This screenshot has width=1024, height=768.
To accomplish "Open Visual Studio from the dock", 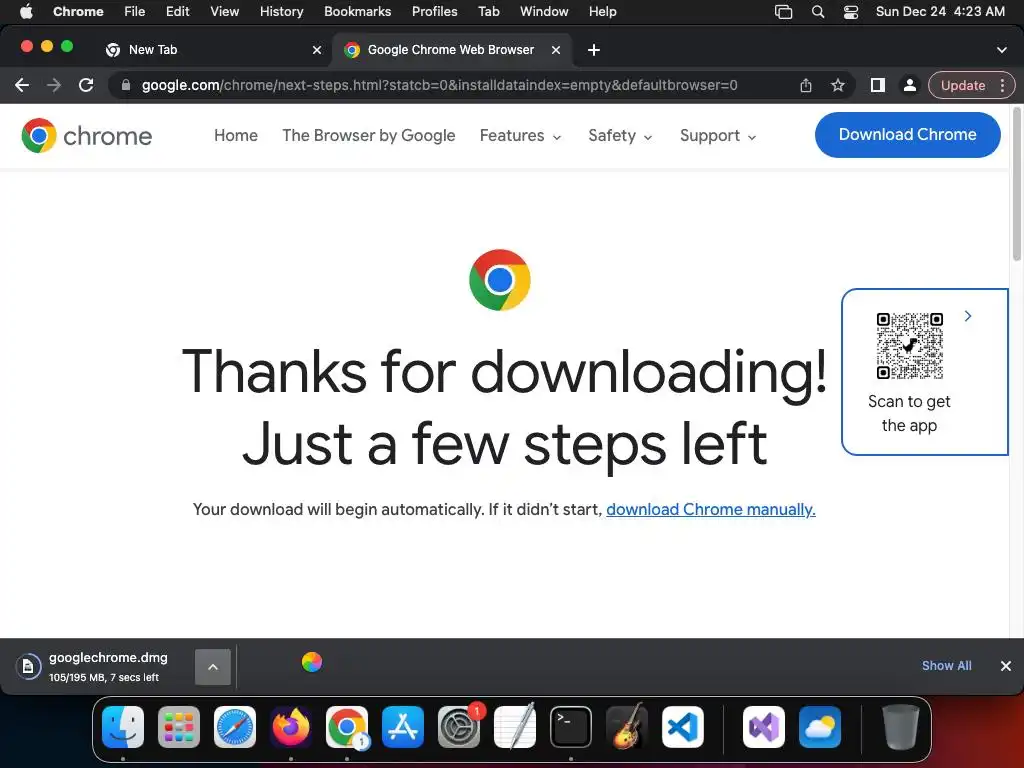I will [x=764, y=727].
